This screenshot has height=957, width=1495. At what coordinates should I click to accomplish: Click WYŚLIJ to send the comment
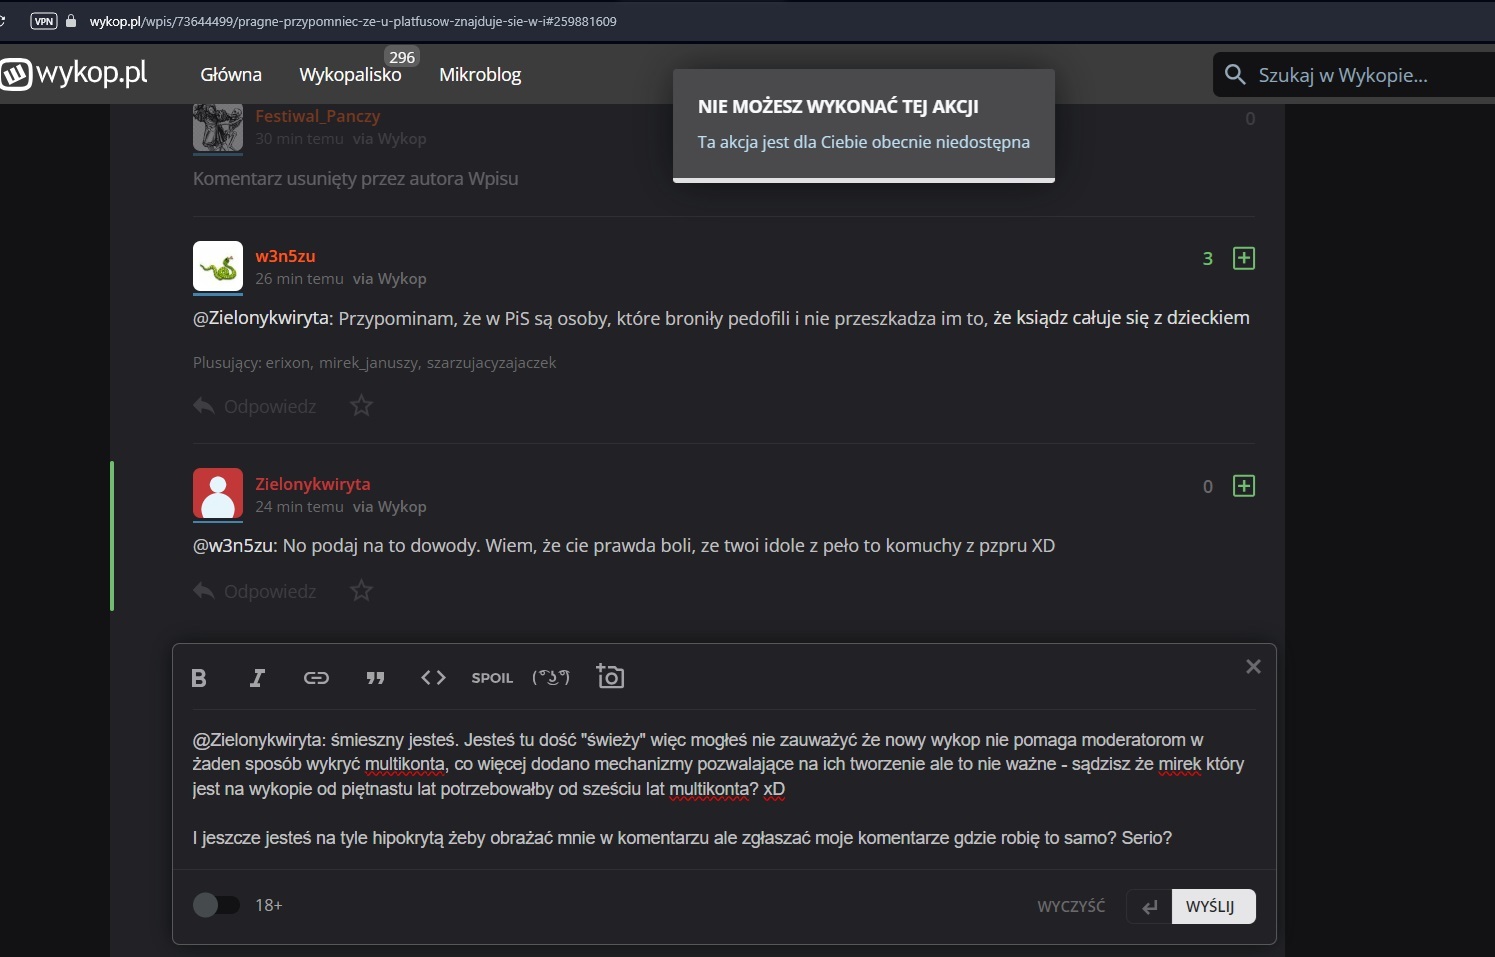click(1211, 906)
